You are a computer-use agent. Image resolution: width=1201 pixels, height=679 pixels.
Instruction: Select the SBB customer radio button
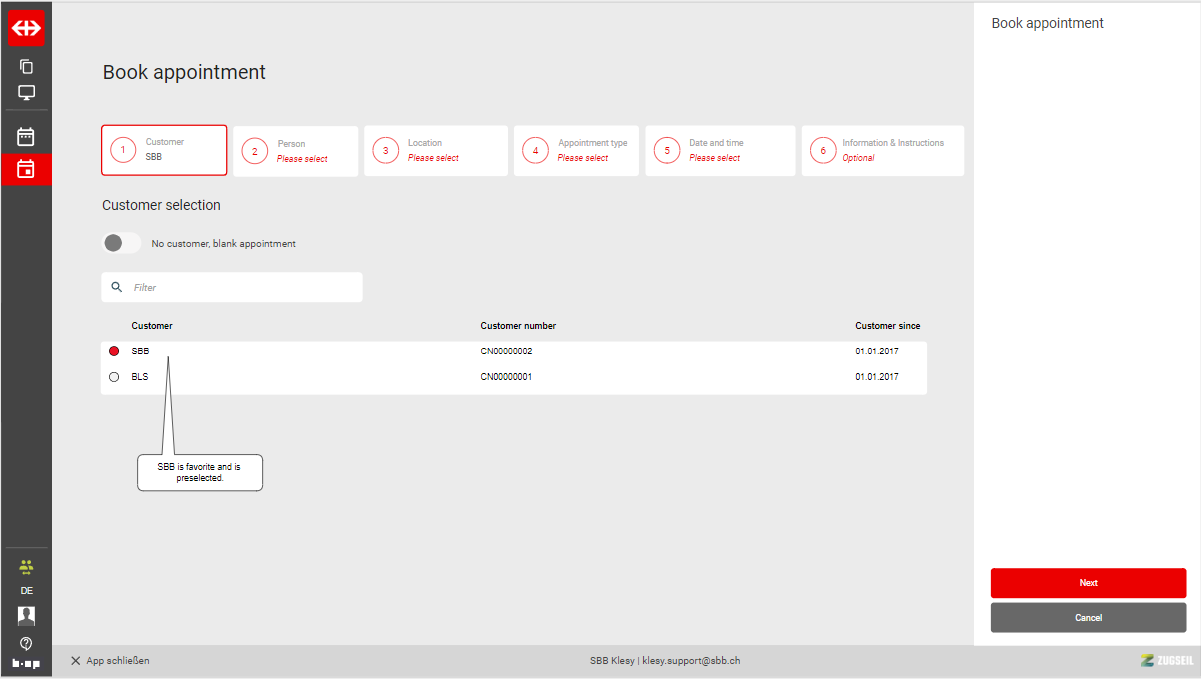click(114, 351)
